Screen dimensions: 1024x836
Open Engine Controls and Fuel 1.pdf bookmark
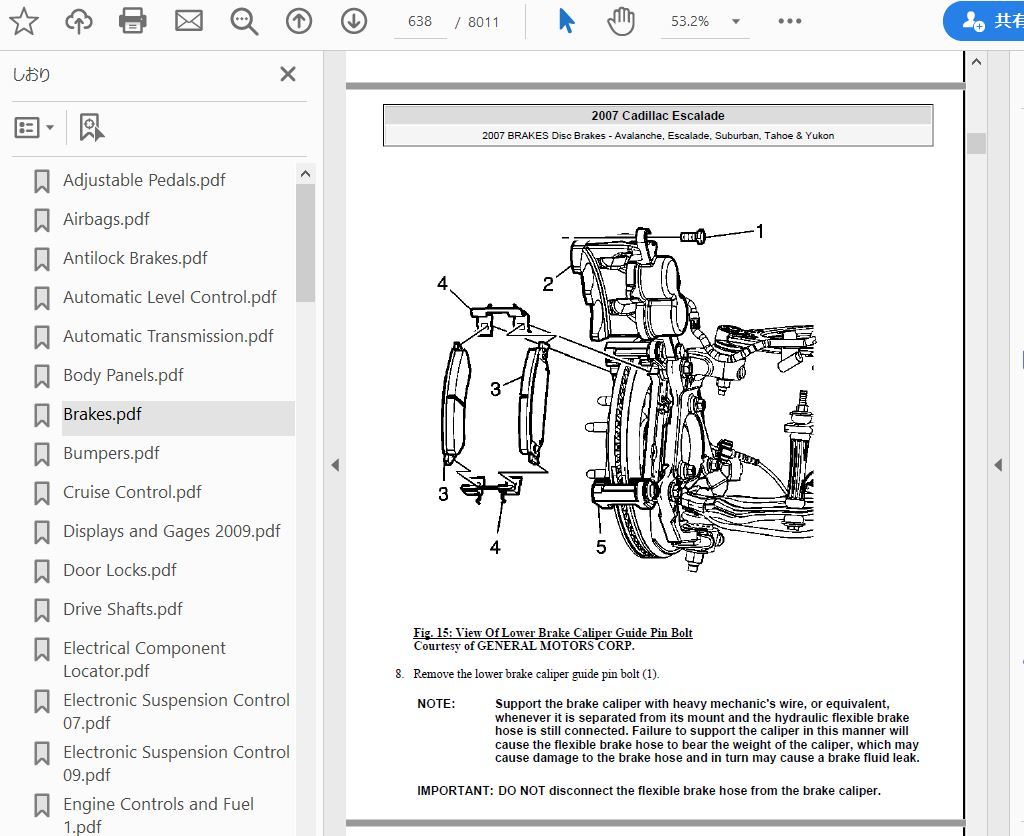158,815
